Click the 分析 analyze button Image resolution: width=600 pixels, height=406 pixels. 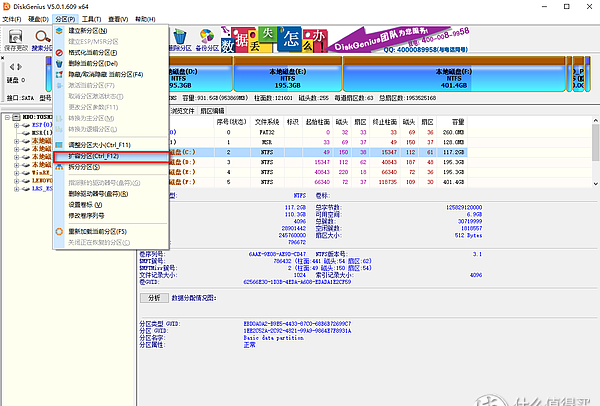click(154, 298)
